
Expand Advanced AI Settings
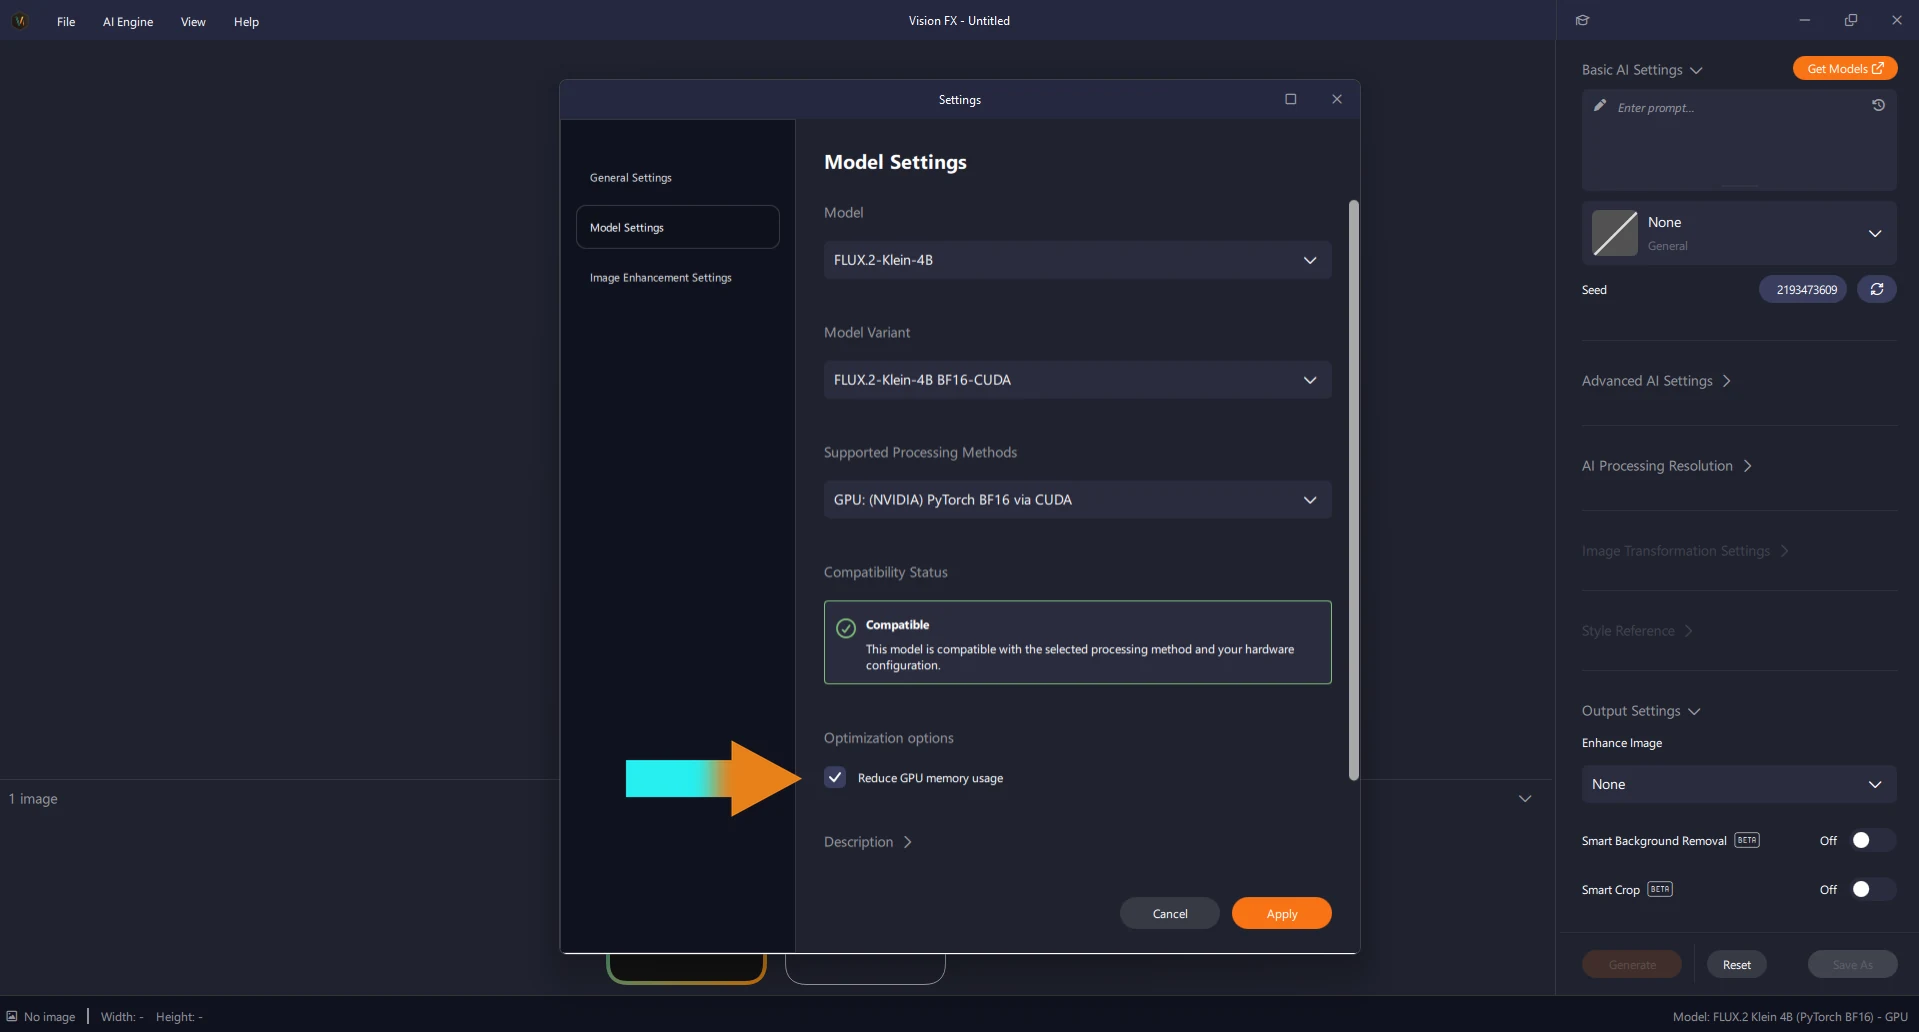coord(1656,381)
